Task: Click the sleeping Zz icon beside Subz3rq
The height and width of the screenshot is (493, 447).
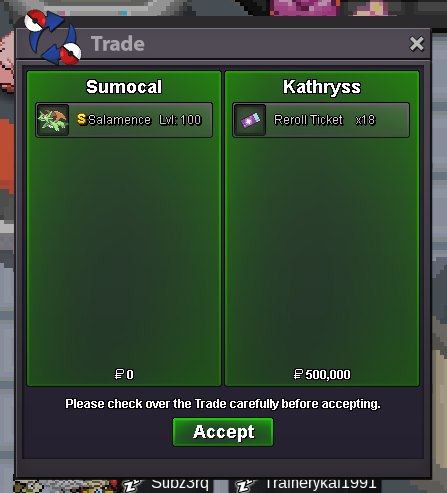Action: coord(132,486)
